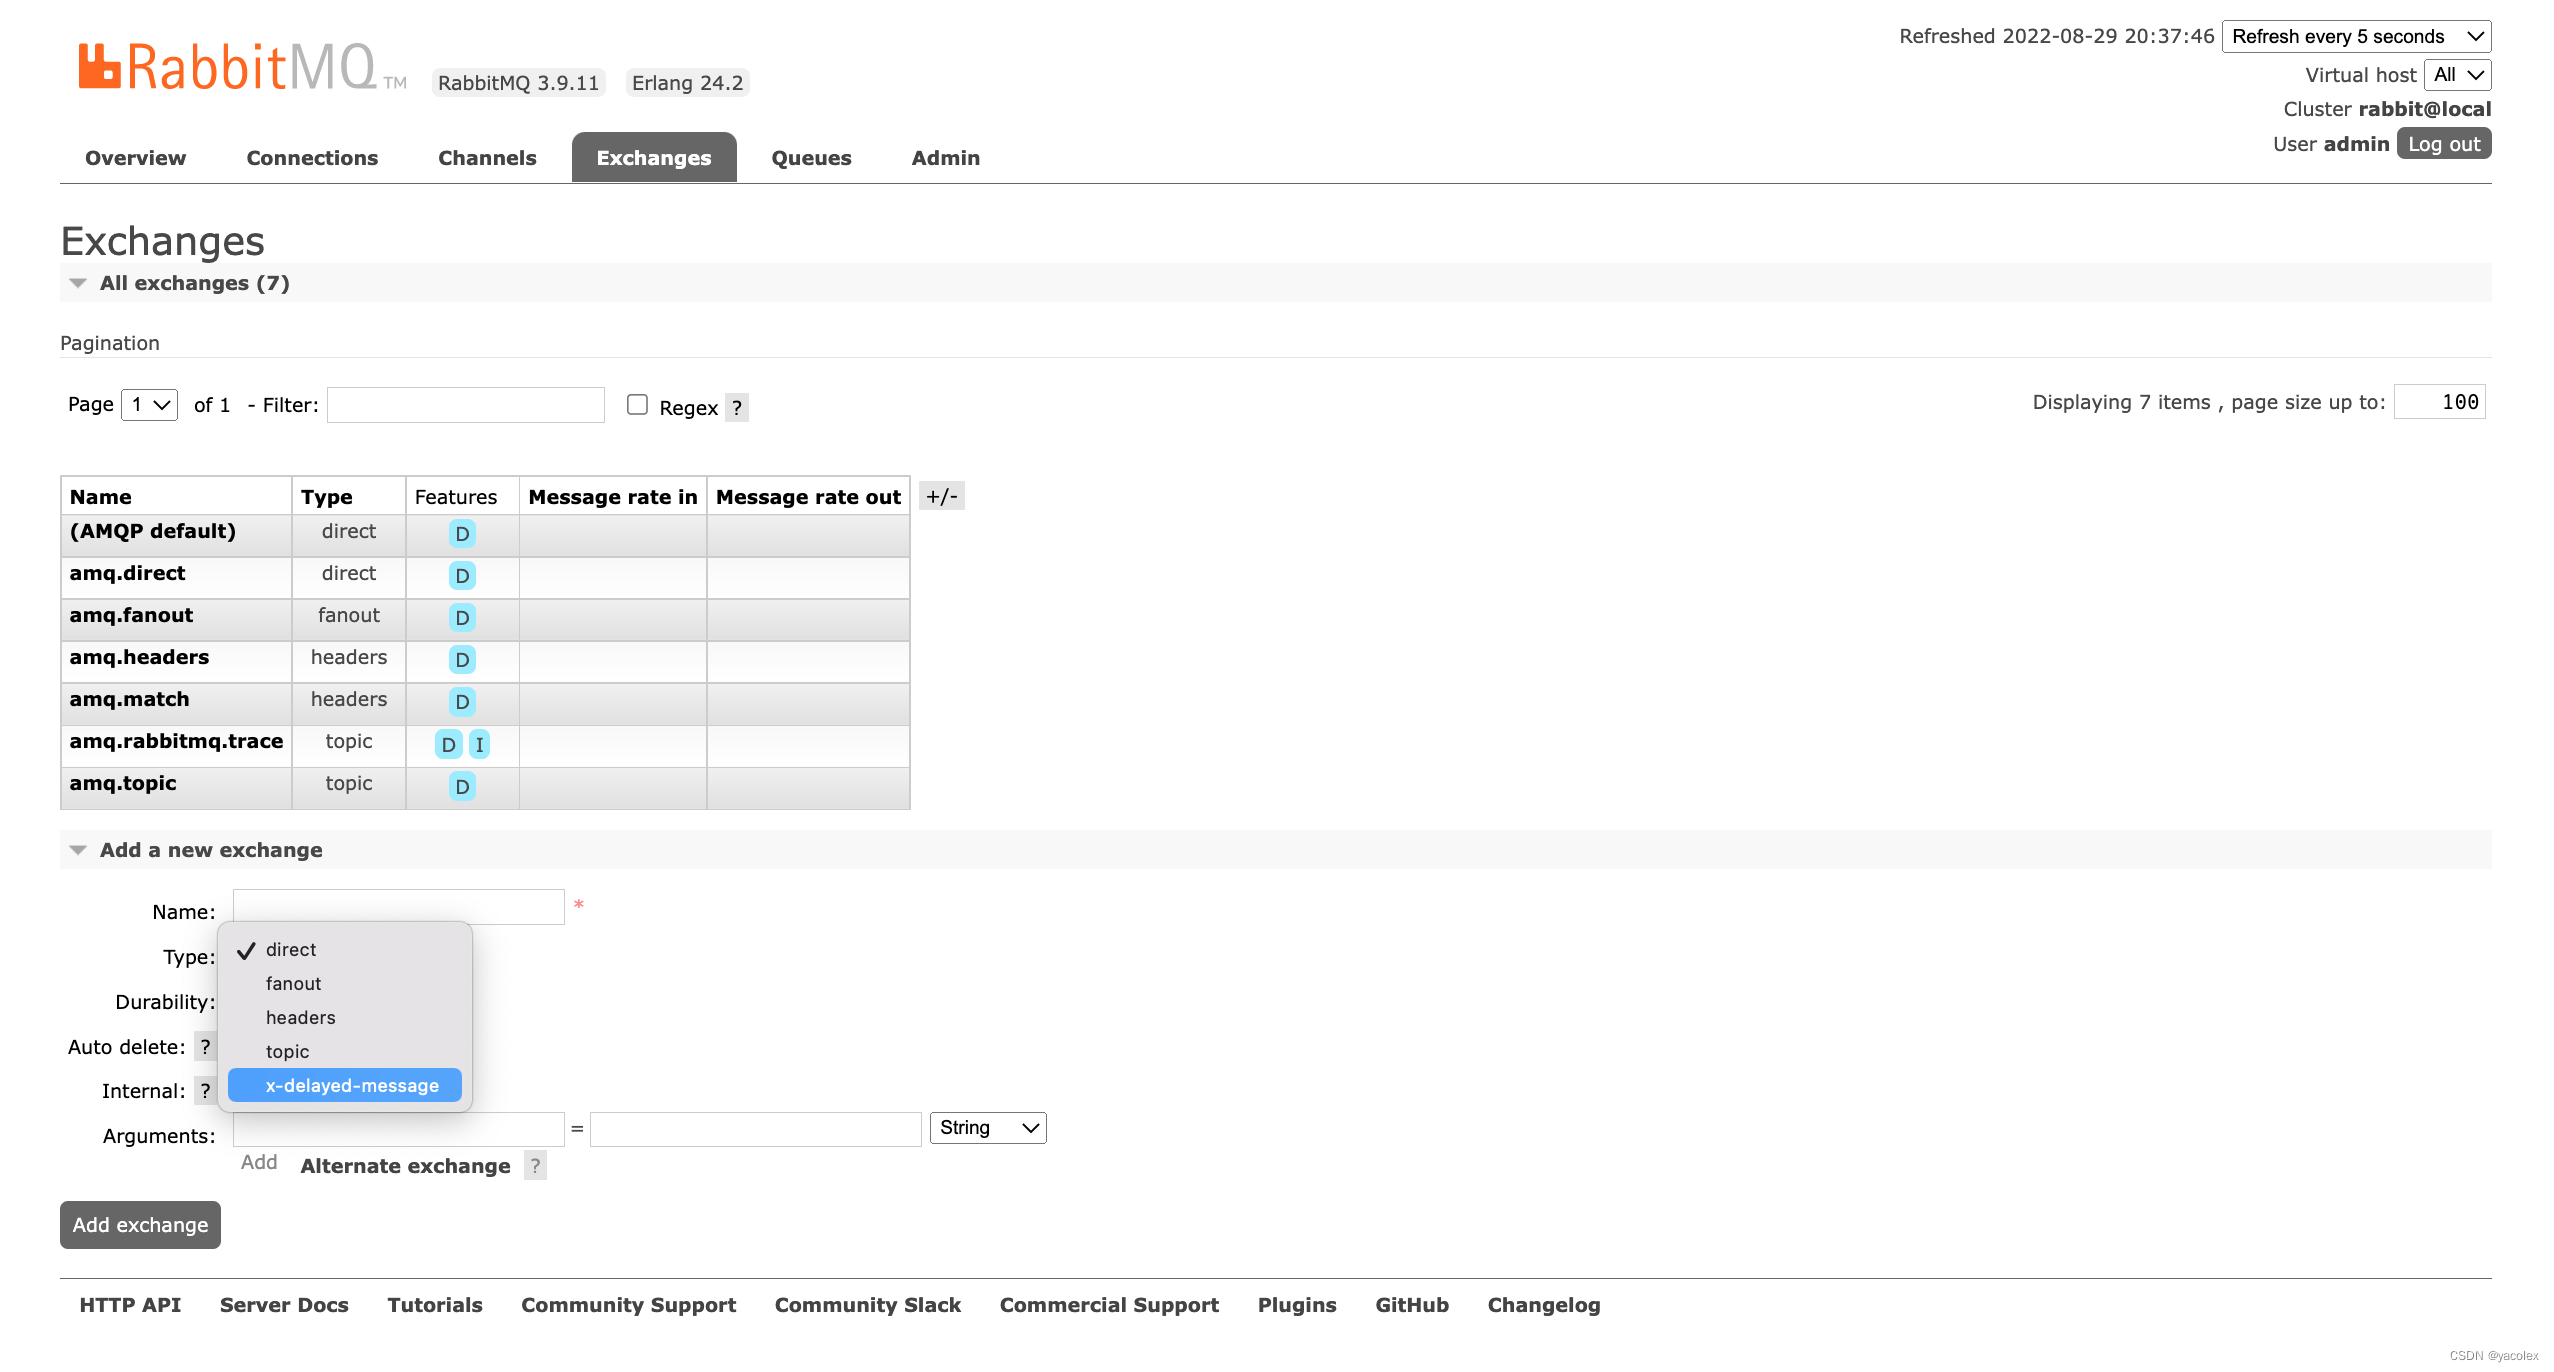Select the topic exchange type option

345,1052
